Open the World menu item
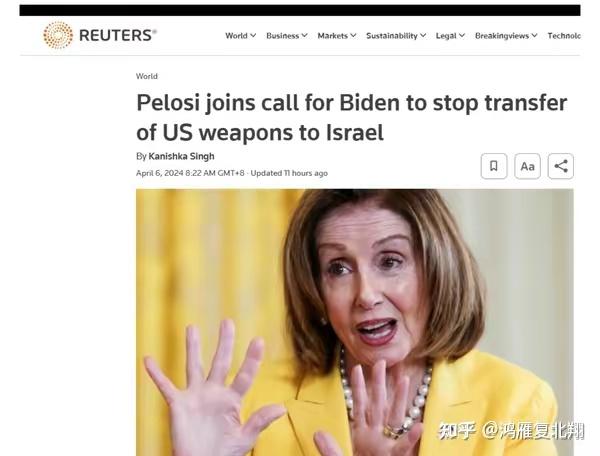Image resolution: width=600 pixels, height=456 pixels. [236, 36]
